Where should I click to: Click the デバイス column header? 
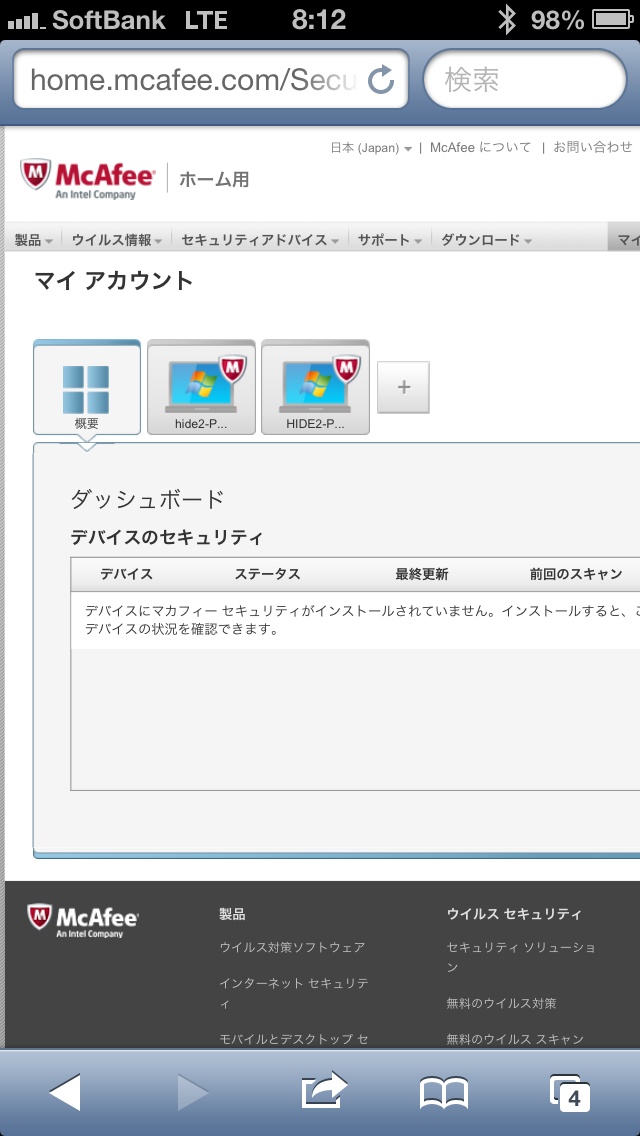(126, 575)
